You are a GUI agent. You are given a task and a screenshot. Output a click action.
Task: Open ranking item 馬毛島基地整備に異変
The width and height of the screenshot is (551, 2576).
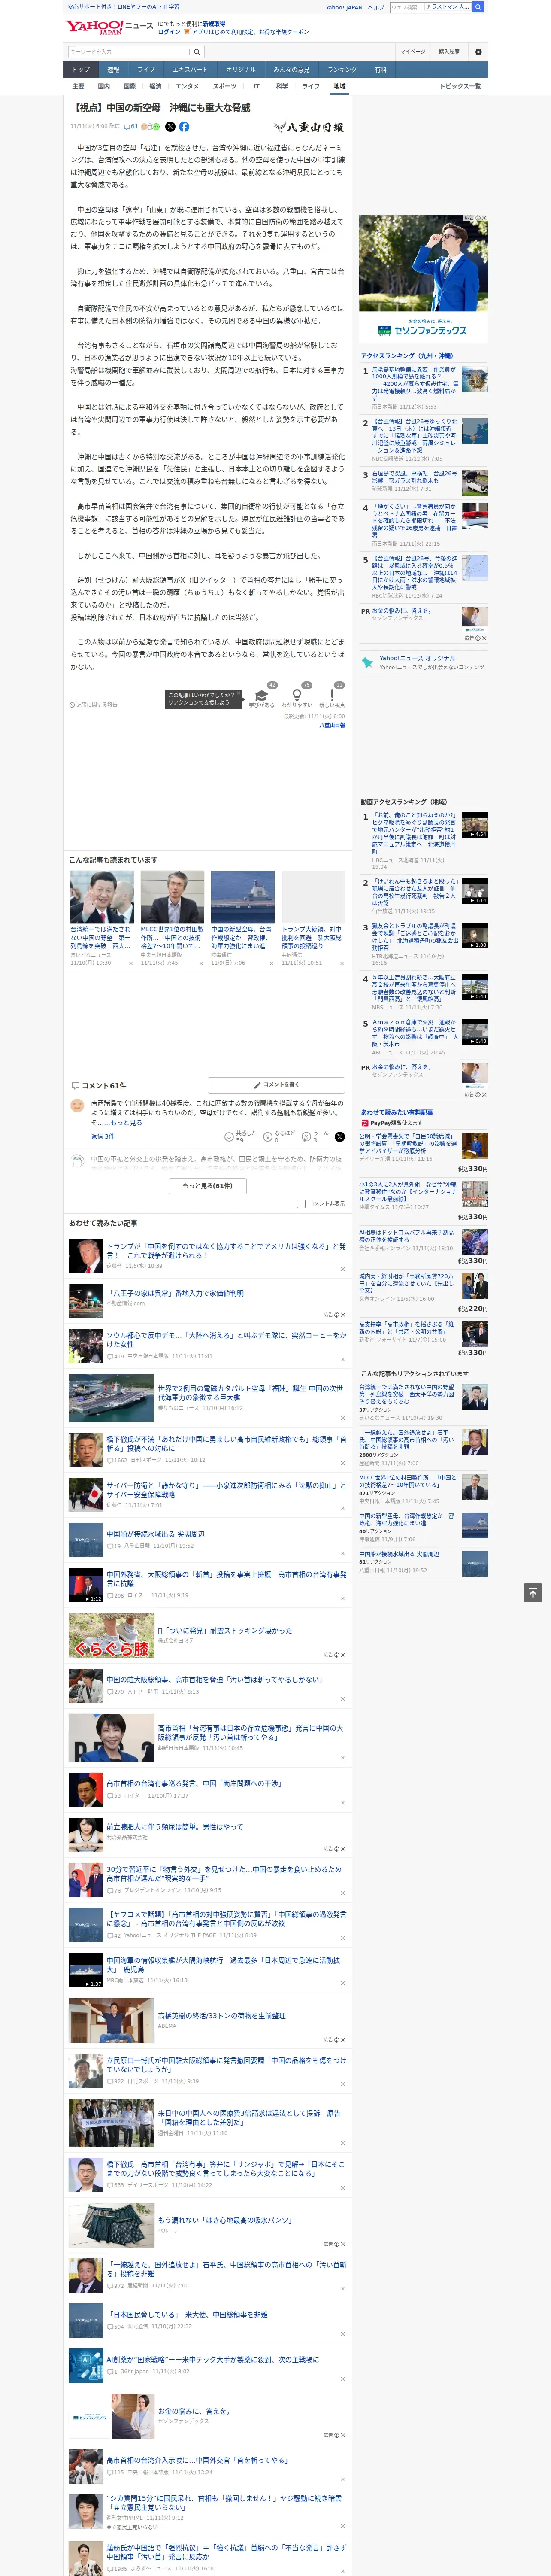(x=415, y=384)
